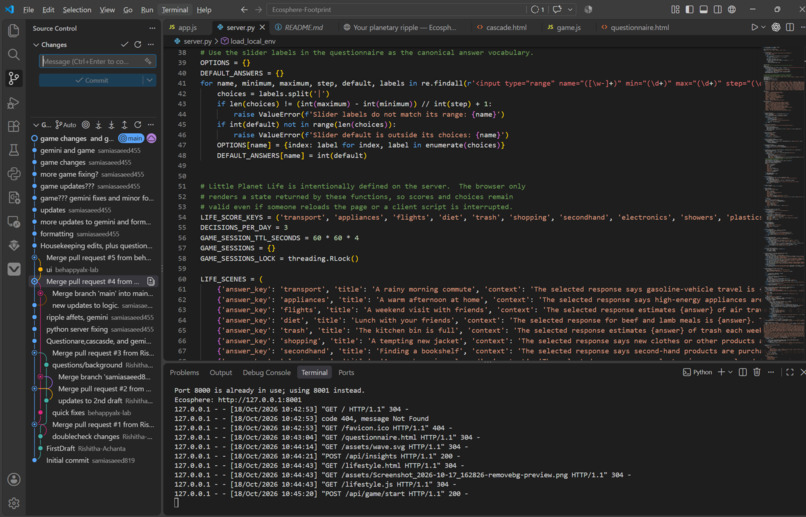This screenshot has width=806, height=517.
Task: Select the 'Initial commit' graph entry
Action: pos(92,460)
